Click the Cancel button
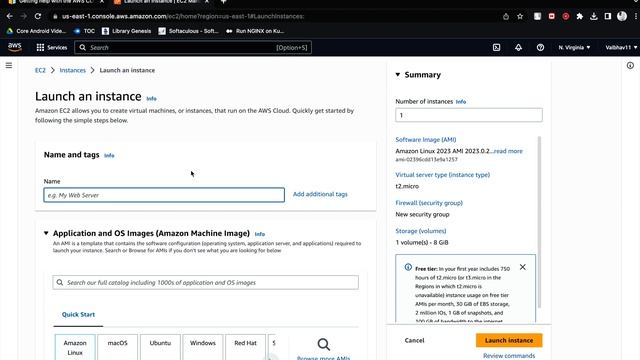Viewport: 640px width, 360px height. coord(414,340)
